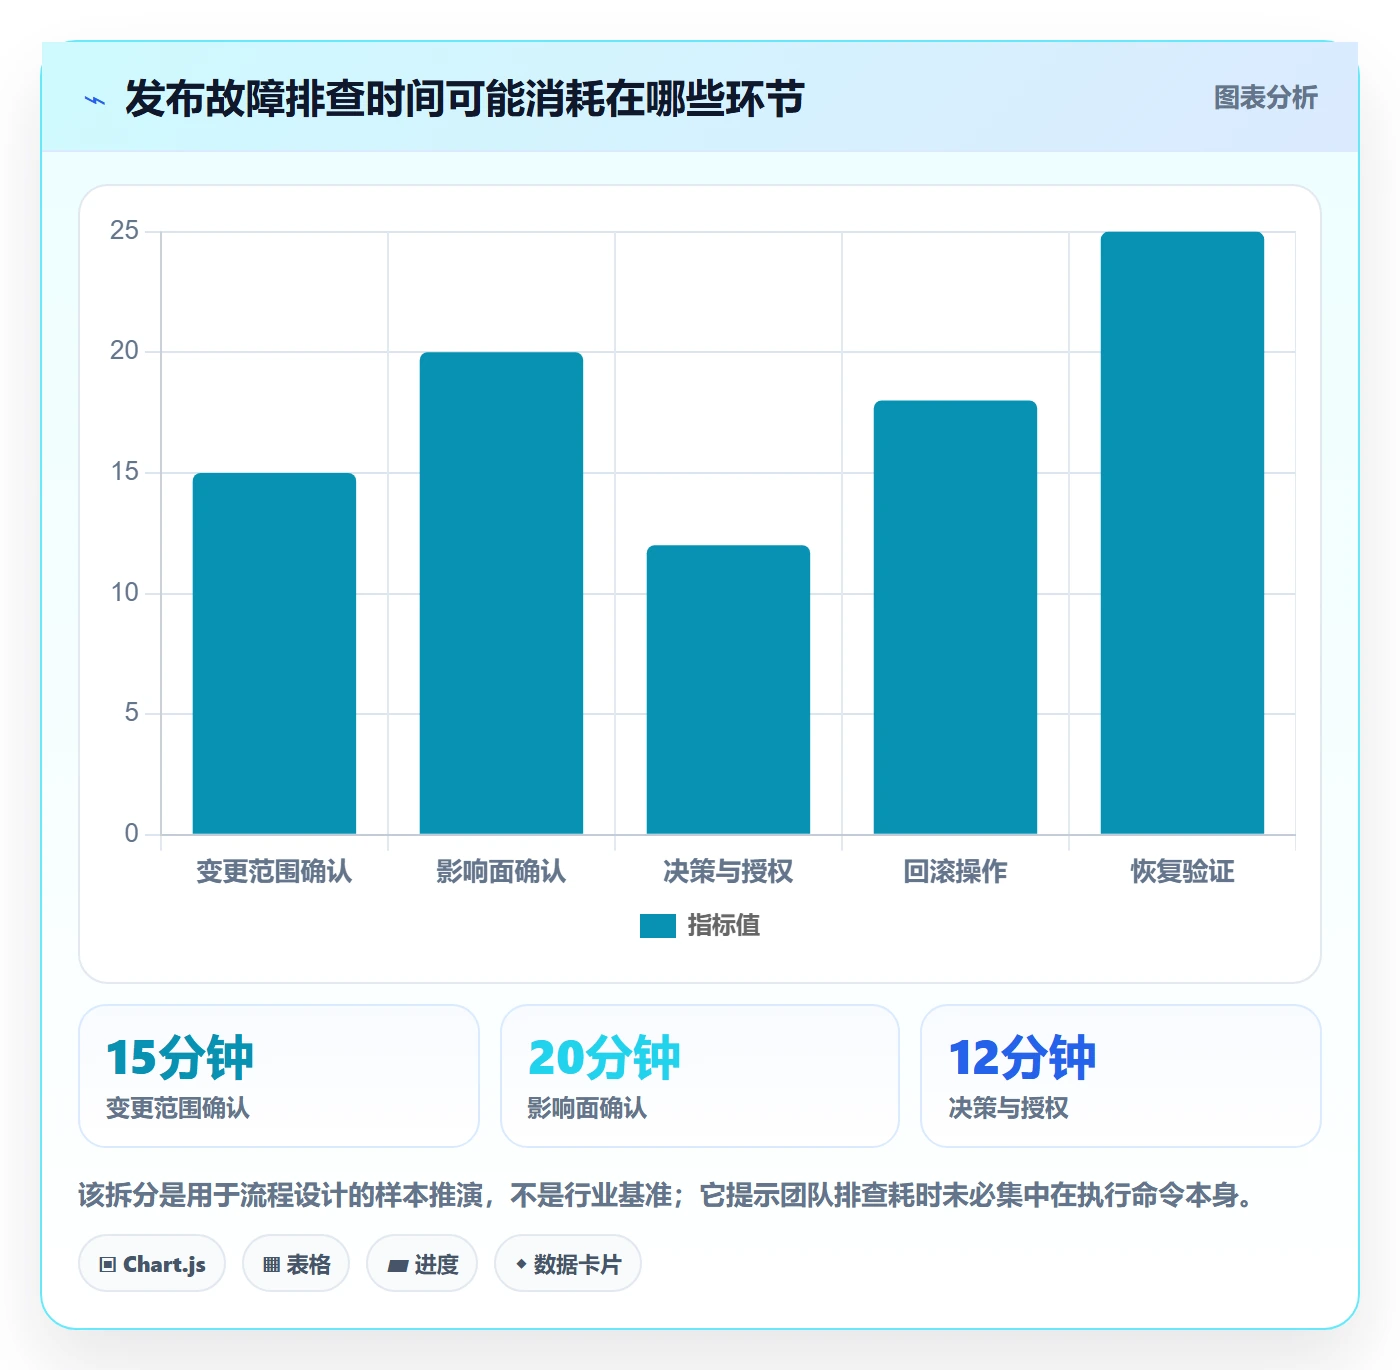Click the y-axis value 0
The width and height of the screenshot is (1400, 1370).
[x=131, y=834]
